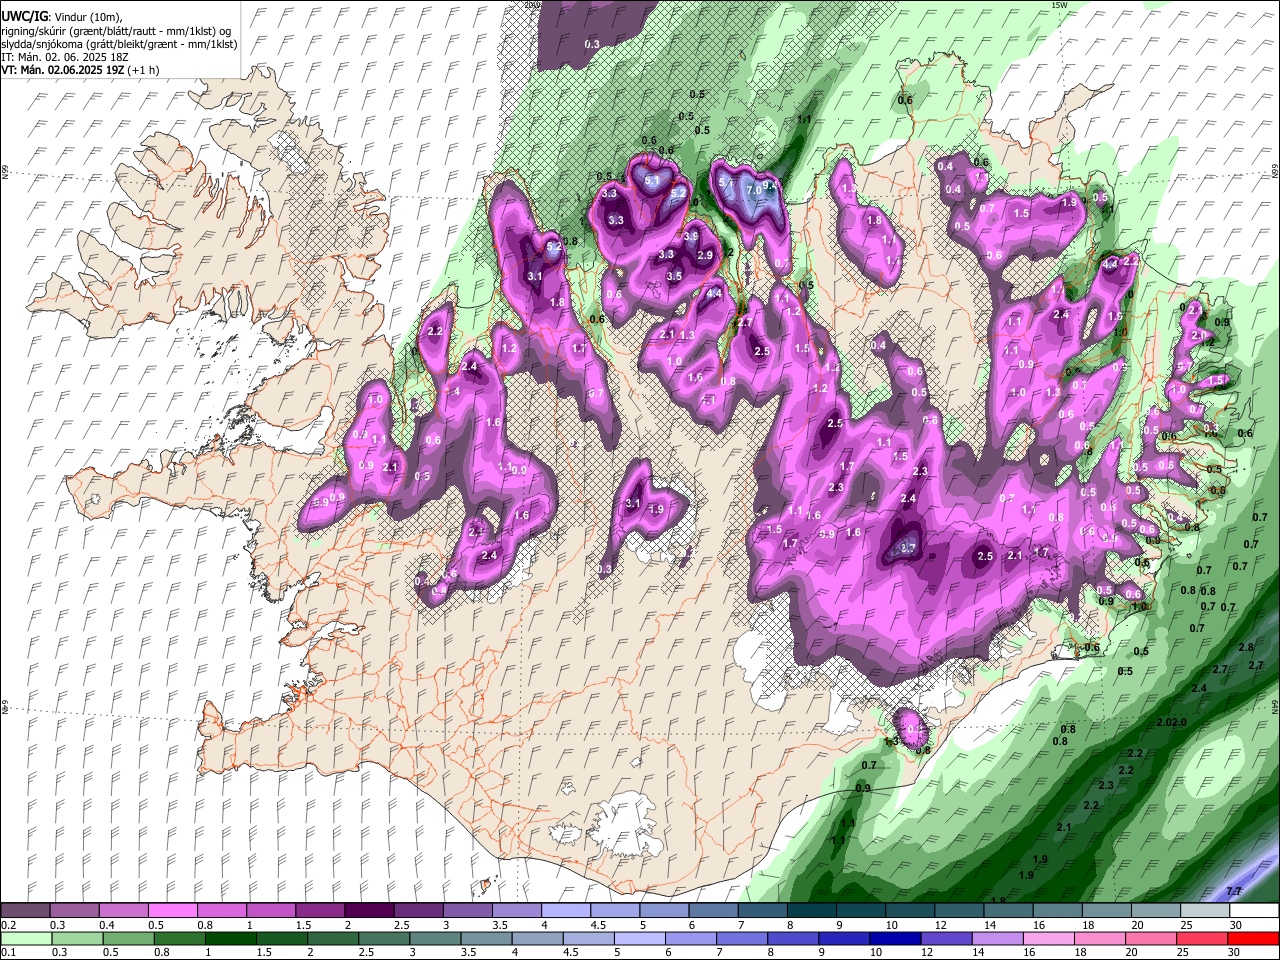The height and width of the screenshot is (960, 1280).
Task: Select the lower-row pink swatch starting at 18
Action: 1099,938
